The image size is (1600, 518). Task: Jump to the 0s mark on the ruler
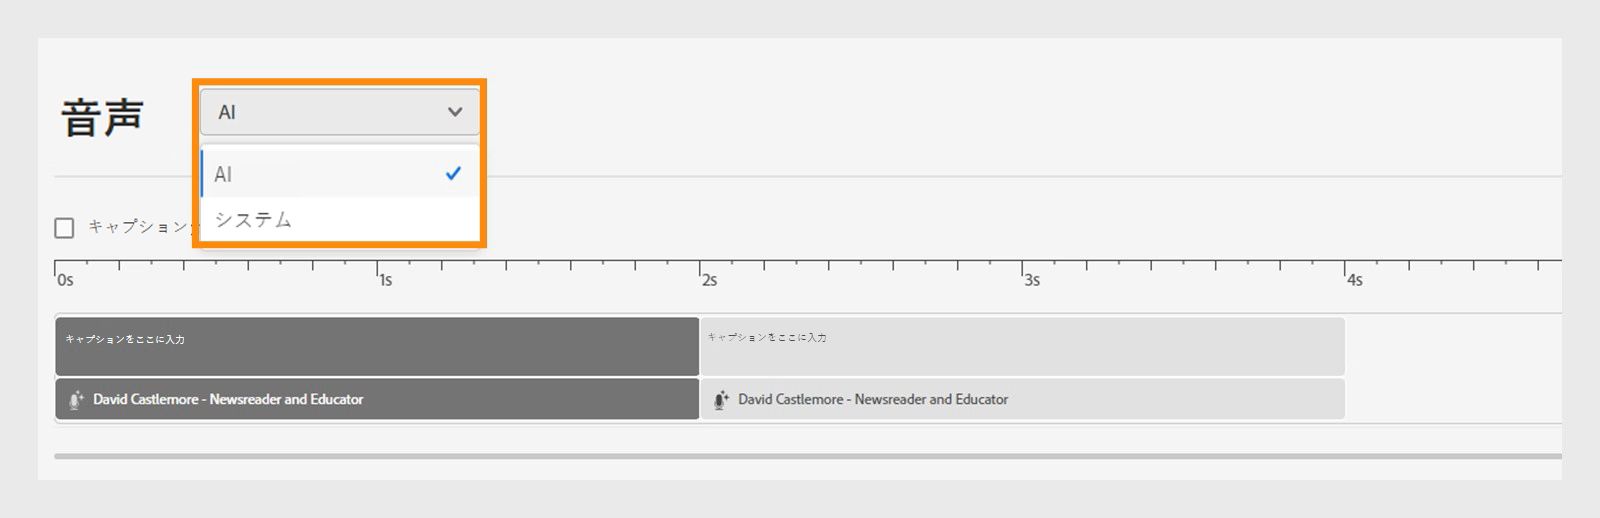coord(65,280)
